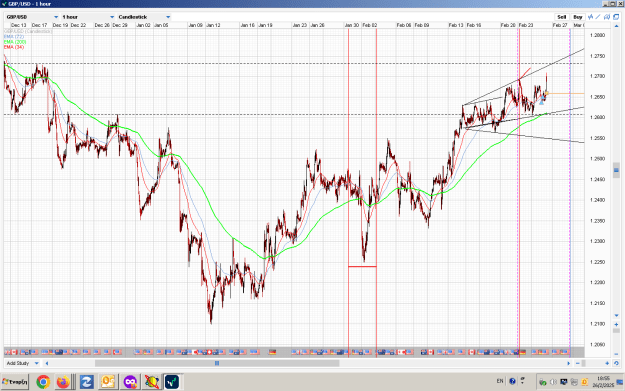This screenshot has height=391, width=625.
Task: Click the vertical price scale slider handle
Action: pyautogui.click(x=616, y=171)
